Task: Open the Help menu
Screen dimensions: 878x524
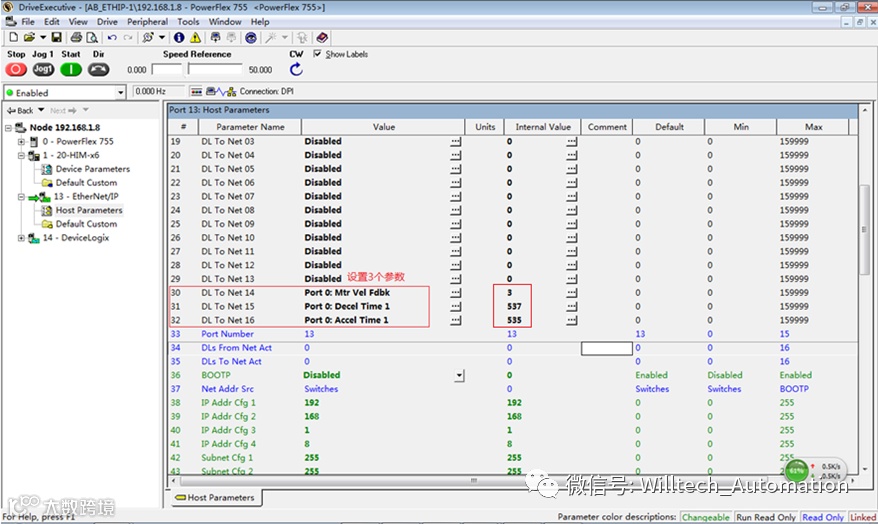Action: coord(260,22)
